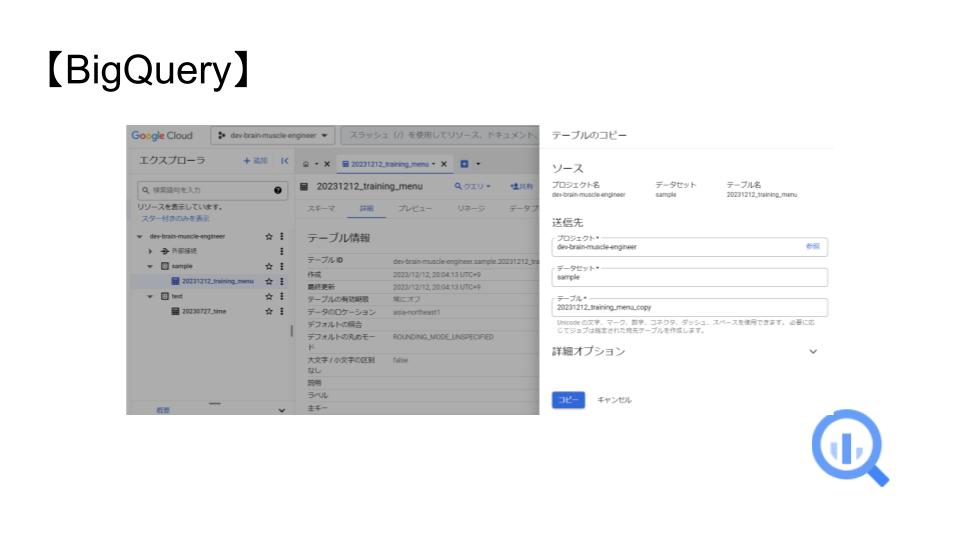Close the 20231212_training_menu tab
Viewport: 960px width, 540px height.
444,164
